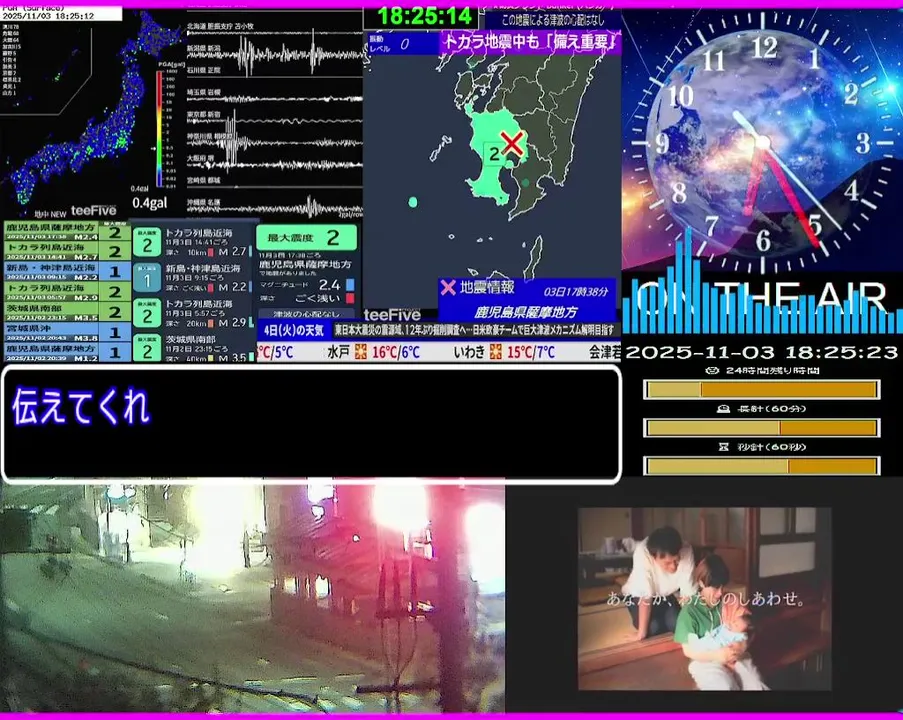Image resolution: width=903 pixels, height=720 pixels.
Task: Click the intensity 2 badge for 茨城県南部 M3.5
Action: coord(147,348)
